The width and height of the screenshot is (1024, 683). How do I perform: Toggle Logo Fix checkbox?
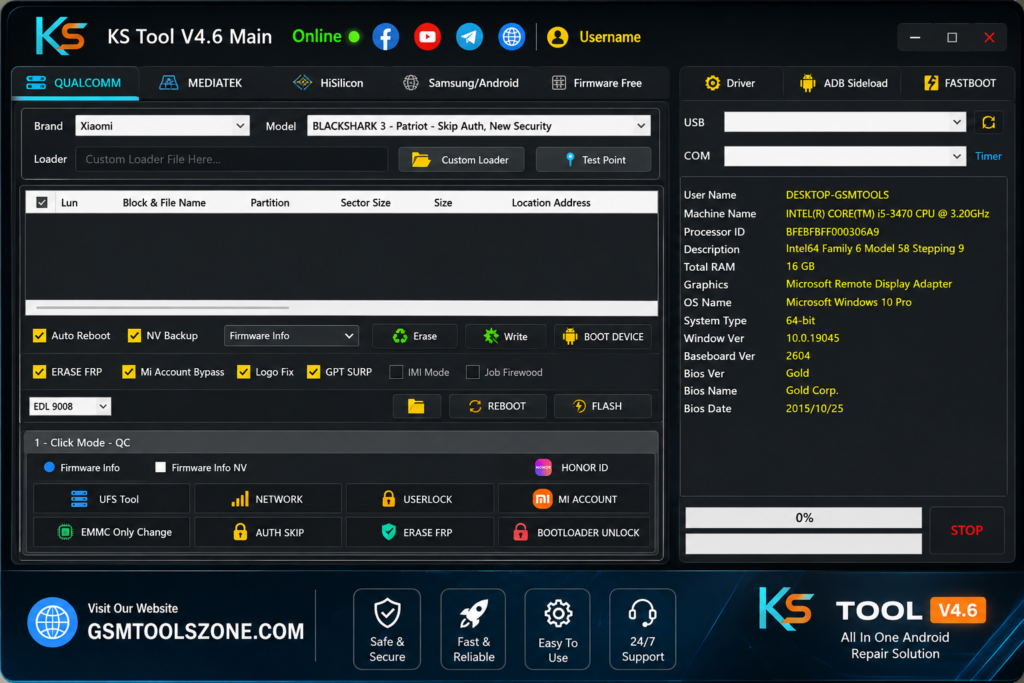point(244,372)
